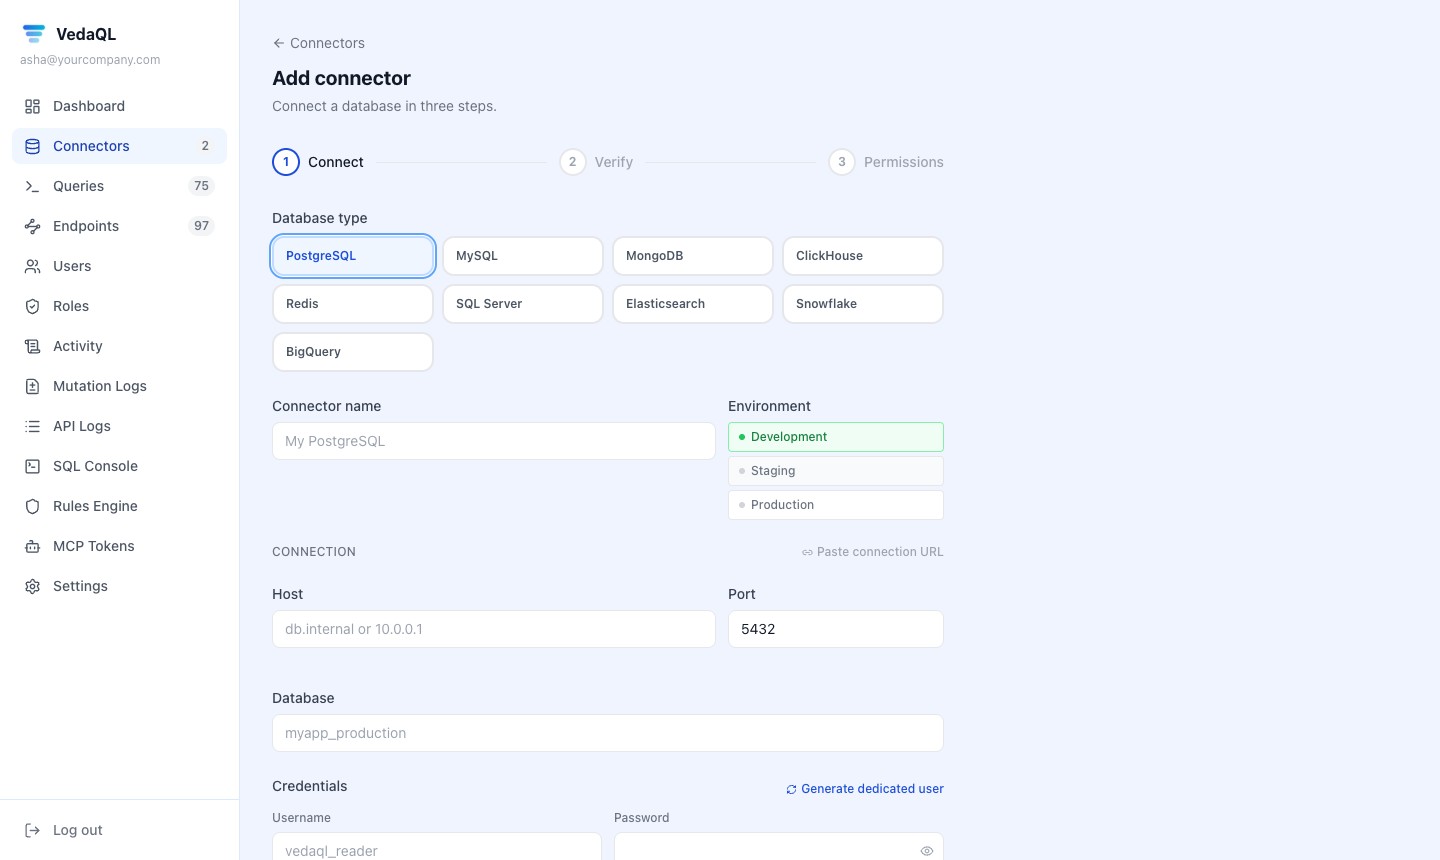This screenshot has width=1440, height=860.
Task: Select BigQuery database type
Action: pos(353,352)
